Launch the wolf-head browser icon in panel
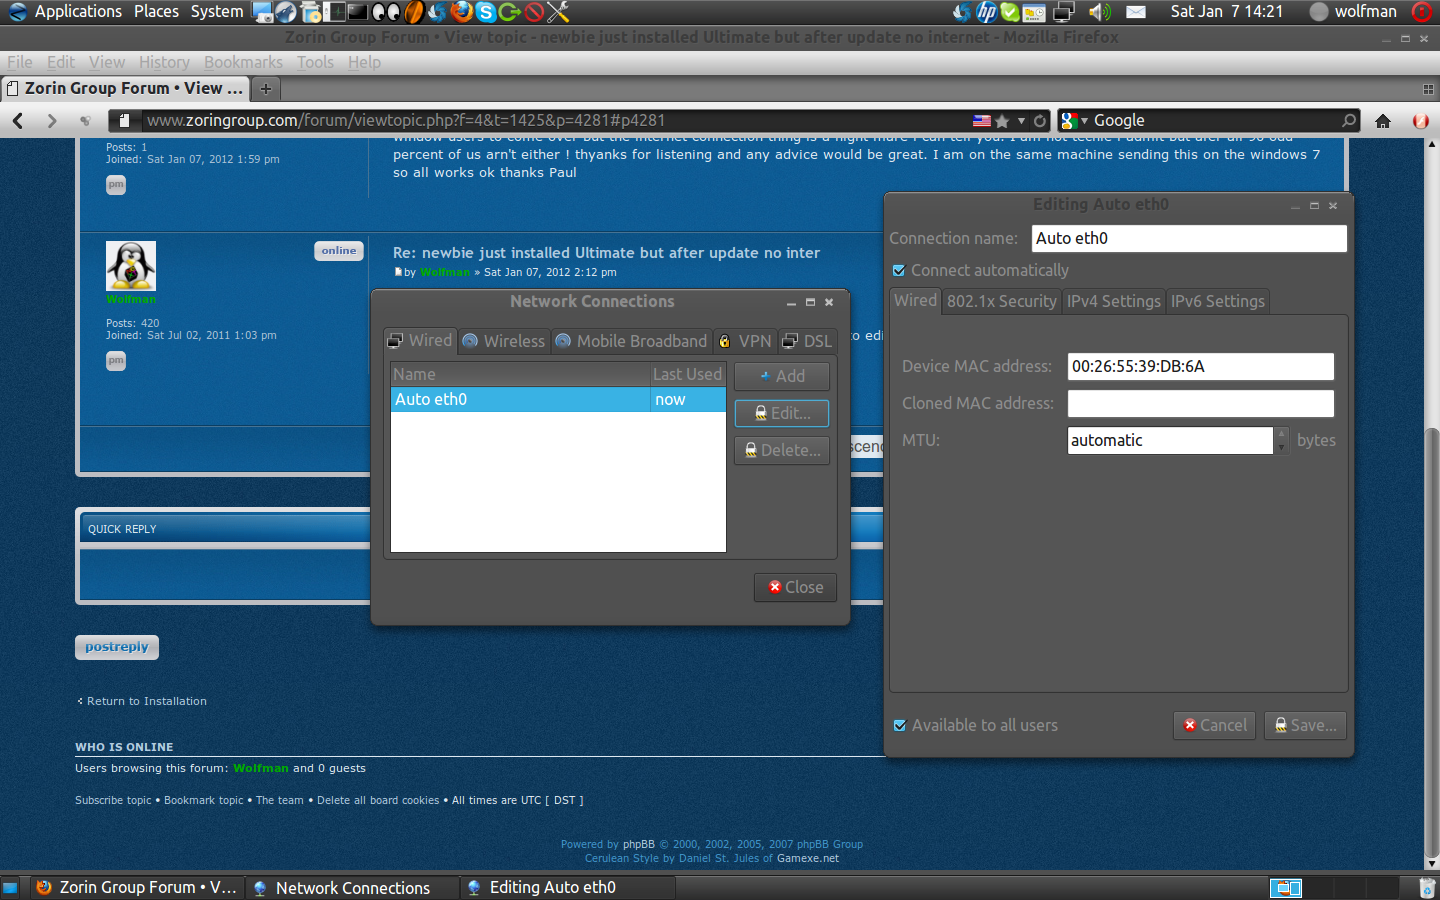 coord(286,12)
